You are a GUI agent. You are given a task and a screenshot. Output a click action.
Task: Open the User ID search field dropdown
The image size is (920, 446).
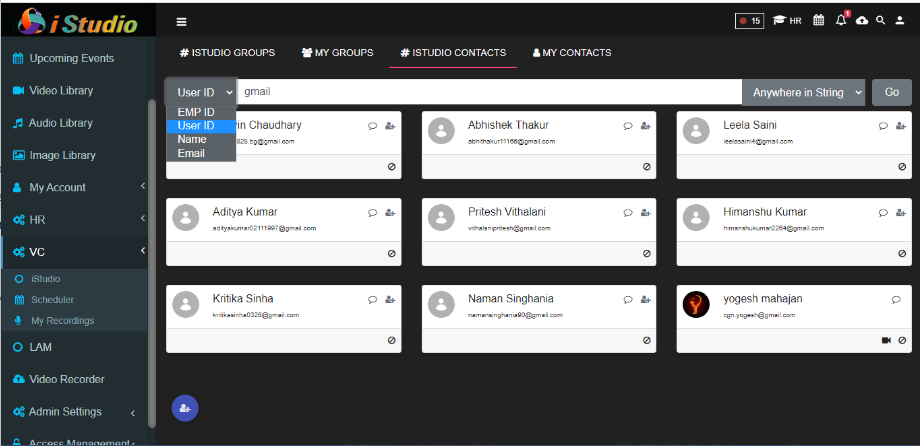point(201,92)
